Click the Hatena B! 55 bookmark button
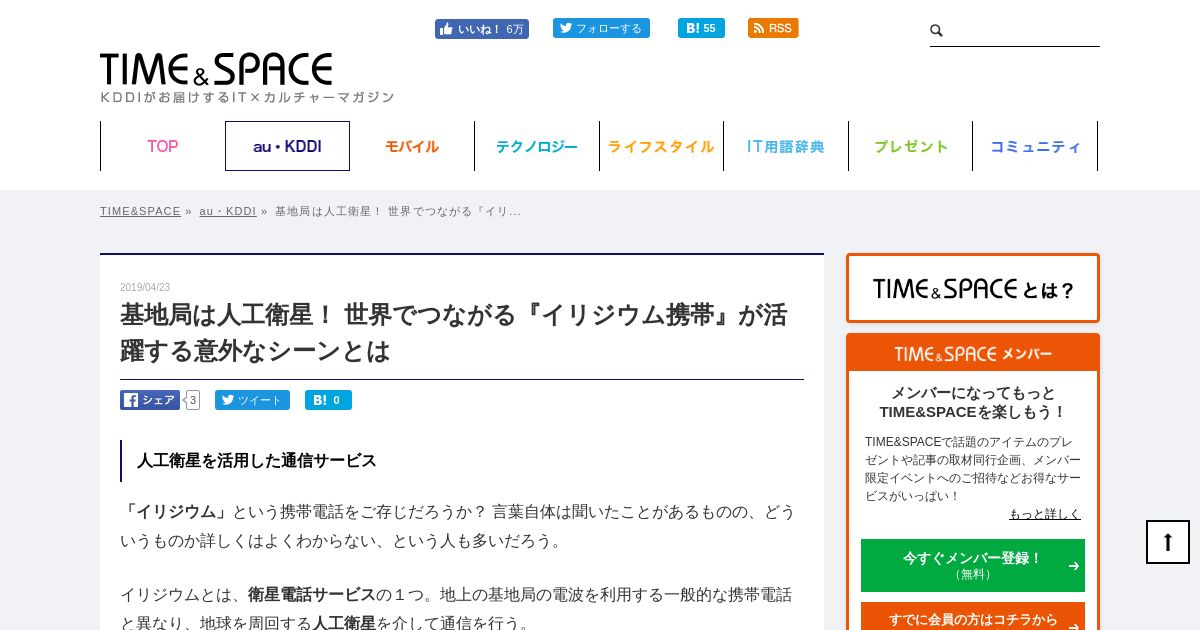This screenshot has height=630, width=1200. pos(701,28)
